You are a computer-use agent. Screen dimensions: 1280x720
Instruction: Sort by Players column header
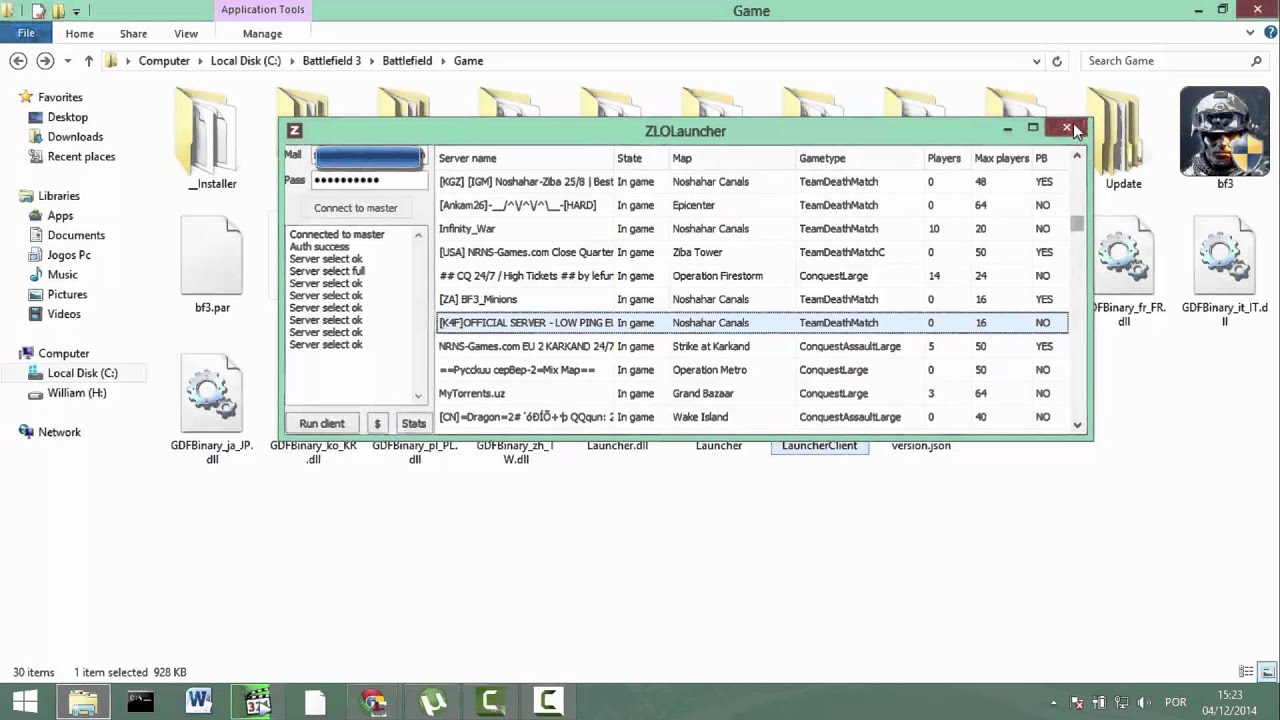[x=947, y=158]
